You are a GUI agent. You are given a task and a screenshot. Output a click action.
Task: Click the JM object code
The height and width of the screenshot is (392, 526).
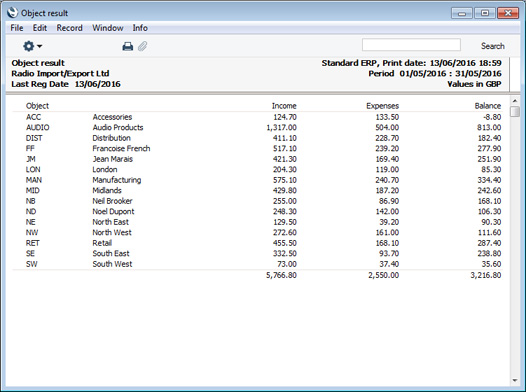click(x=31, y=159)
